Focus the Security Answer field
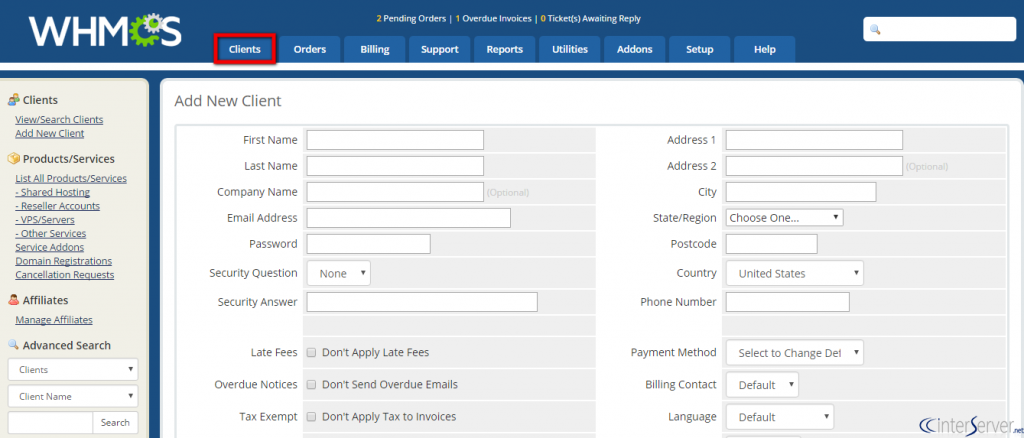1024x438 pixels. point(422,302)
